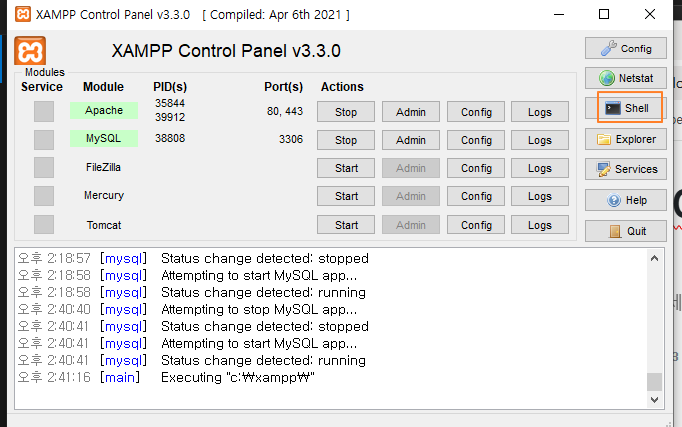
Task: Click the Tomcat module name
Action: coord(104,225)
